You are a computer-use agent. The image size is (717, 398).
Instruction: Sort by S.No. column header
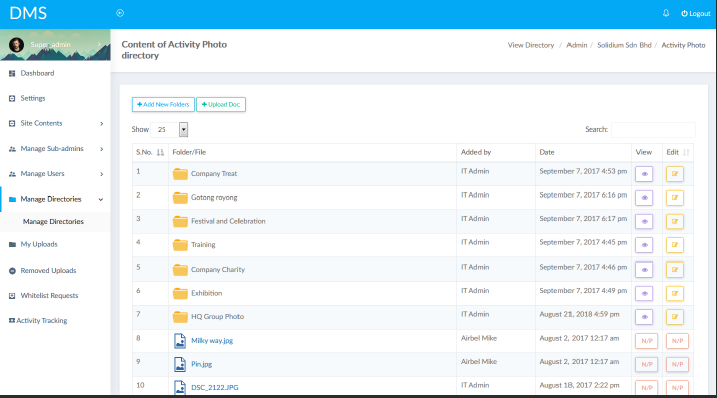150,152
